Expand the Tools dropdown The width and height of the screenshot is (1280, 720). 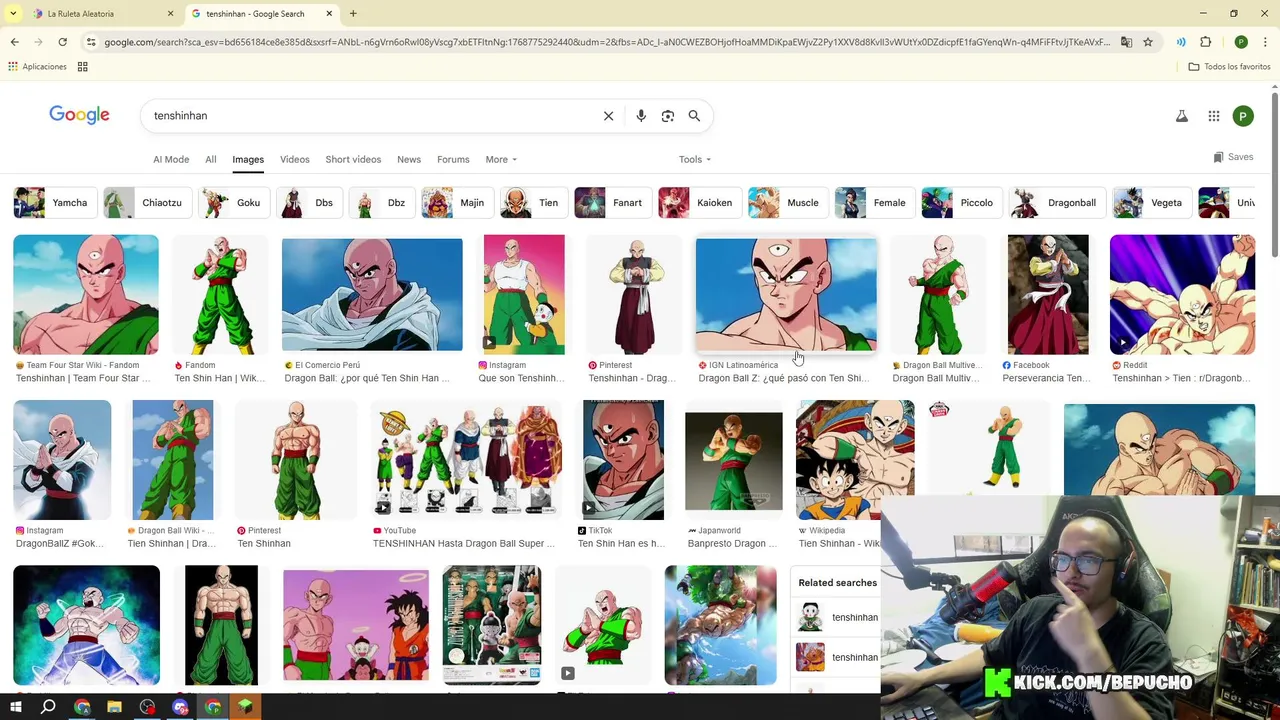click(695, 159)
